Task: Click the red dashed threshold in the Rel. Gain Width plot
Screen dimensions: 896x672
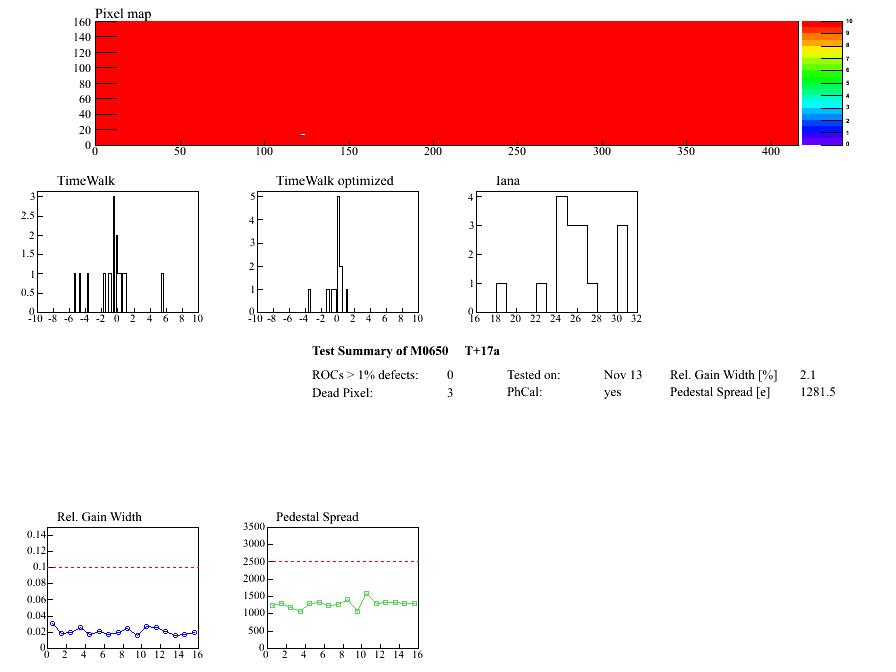Action: 124,567
